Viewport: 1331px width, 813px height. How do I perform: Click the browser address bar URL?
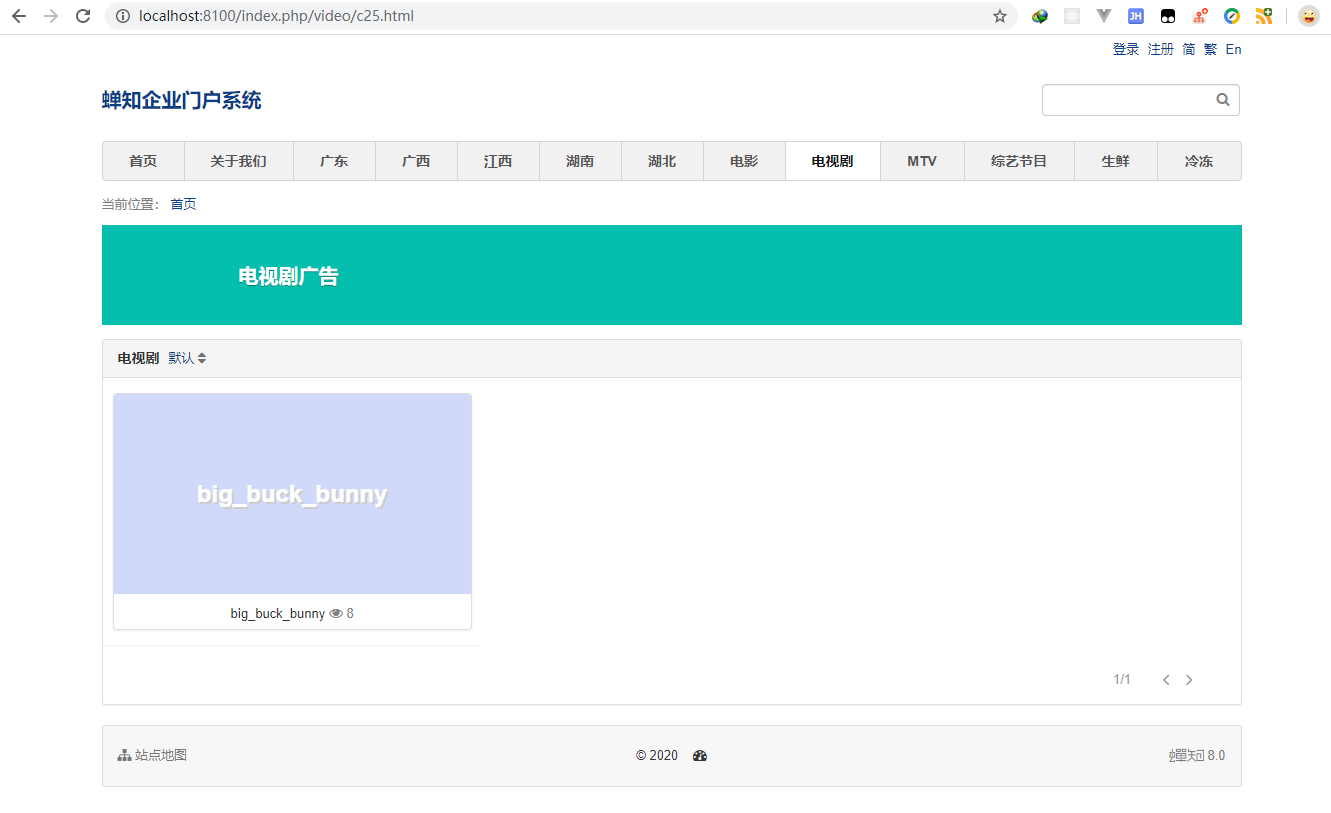(x=276, y=16)
